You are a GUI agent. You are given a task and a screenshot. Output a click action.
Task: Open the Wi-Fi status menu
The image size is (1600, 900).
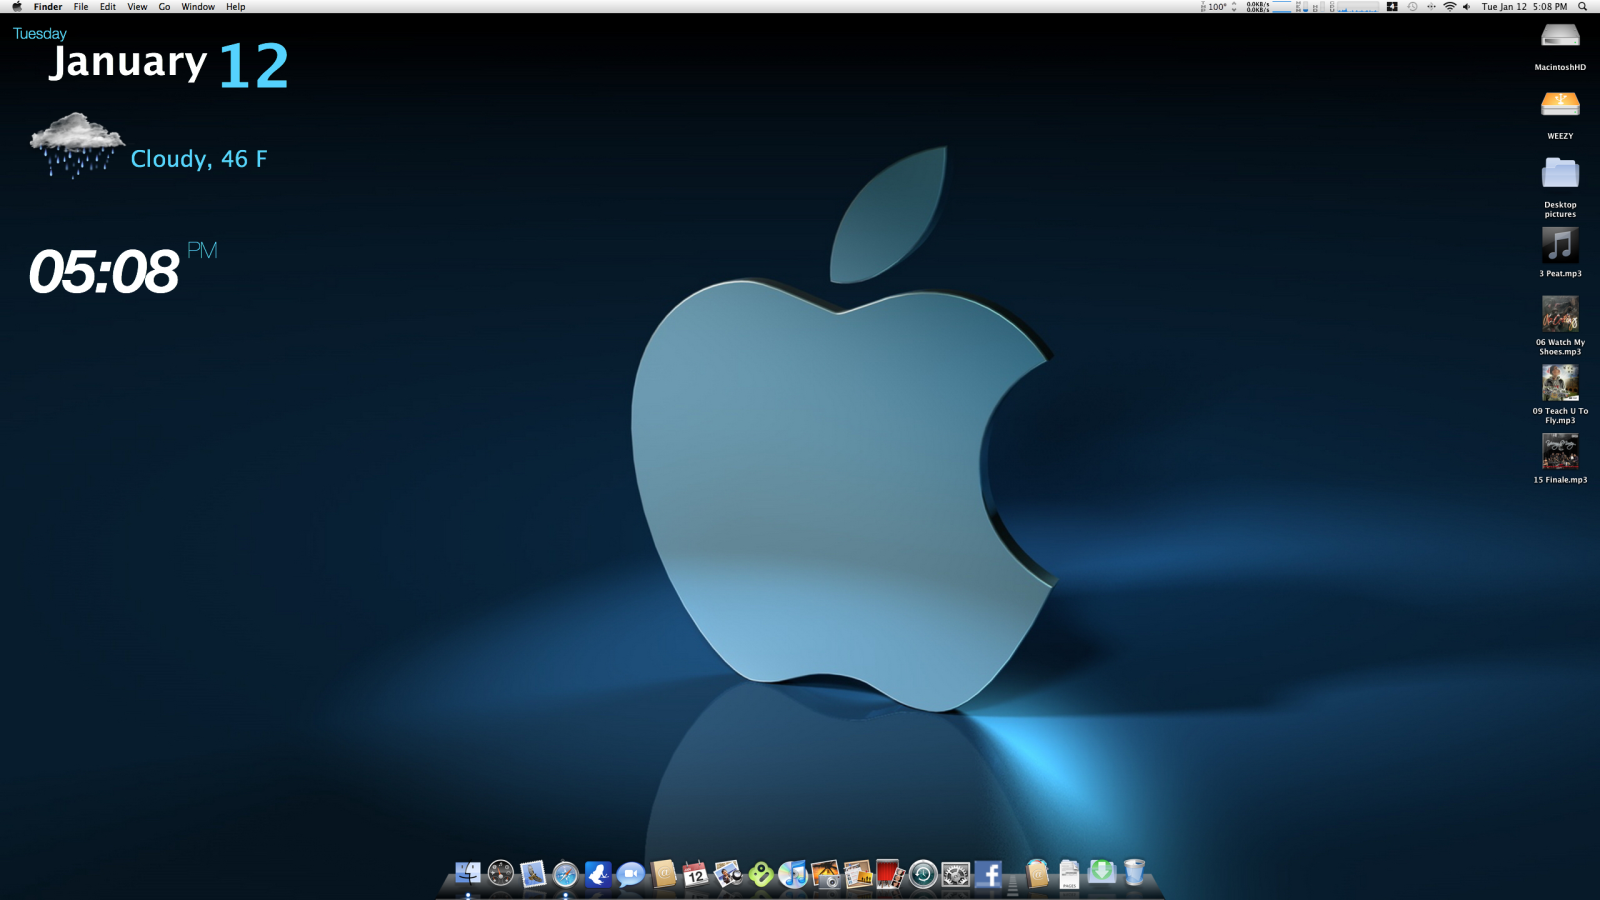pos(1449,6)
